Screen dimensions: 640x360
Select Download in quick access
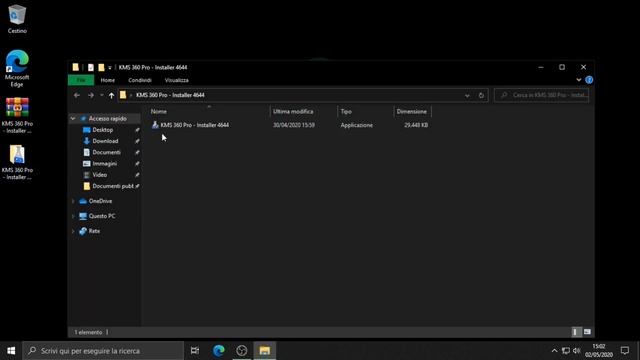tap(105, 141)
